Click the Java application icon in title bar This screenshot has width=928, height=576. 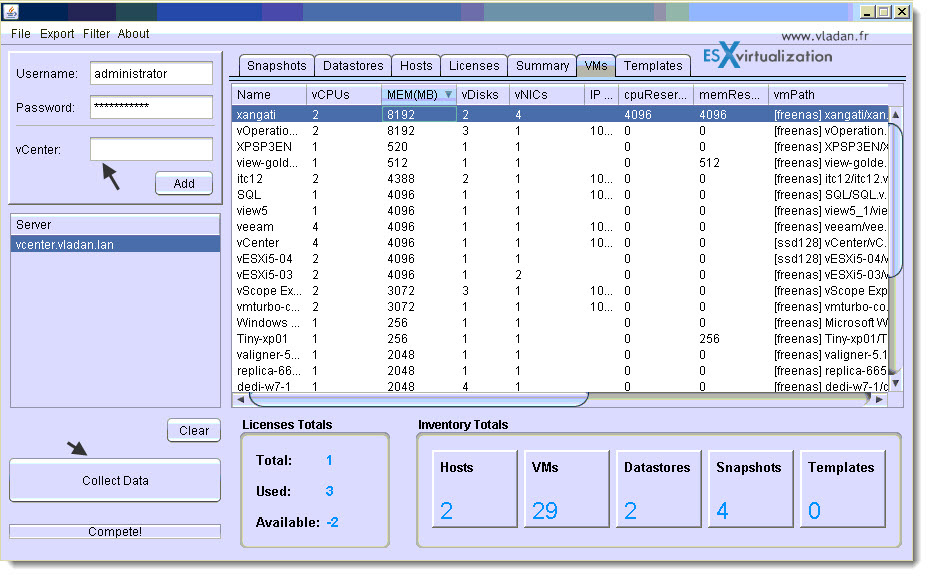(11, 11)
